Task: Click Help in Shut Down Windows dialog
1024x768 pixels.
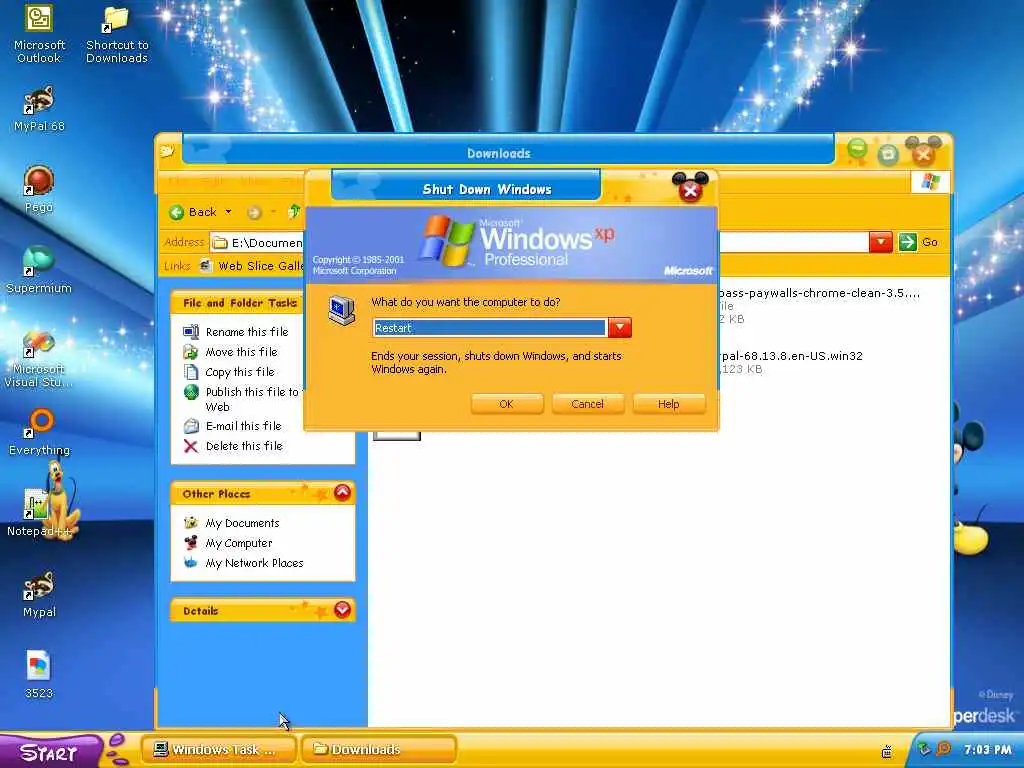Action: (668, 404)
